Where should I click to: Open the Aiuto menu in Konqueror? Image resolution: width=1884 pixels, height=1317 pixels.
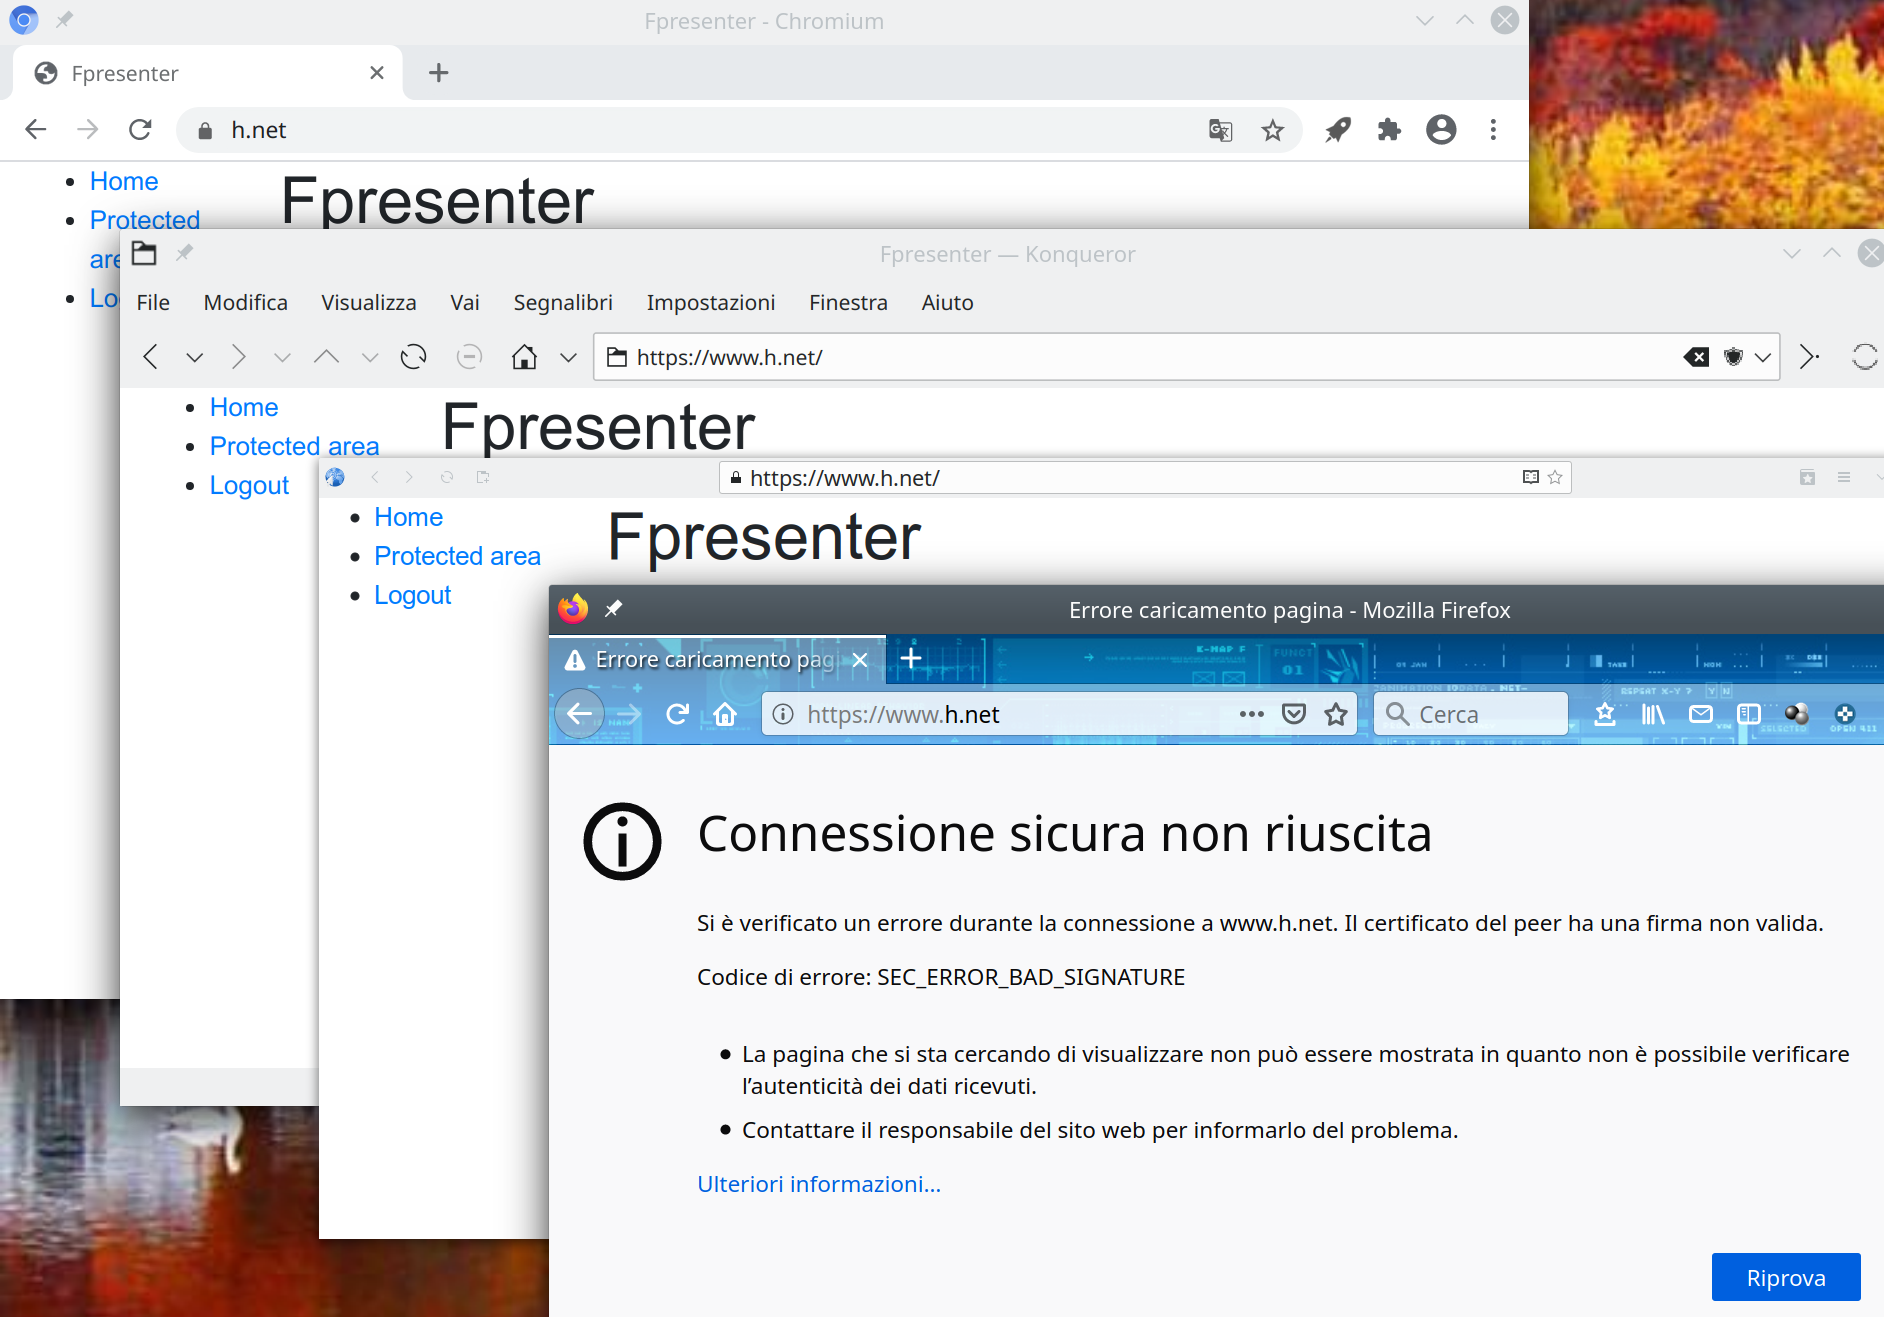click(947, 302)
